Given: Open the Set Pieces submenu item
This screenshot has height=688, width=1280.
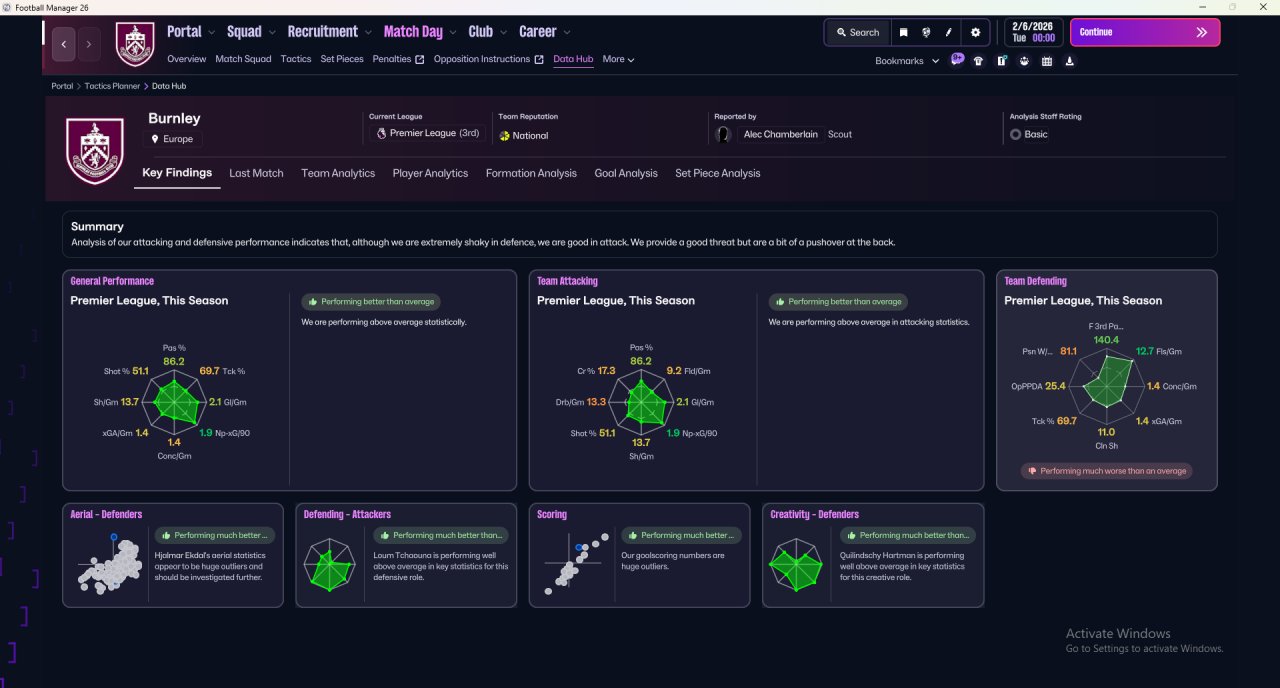Looking at the screenshot, I should (x=342, y=59).
